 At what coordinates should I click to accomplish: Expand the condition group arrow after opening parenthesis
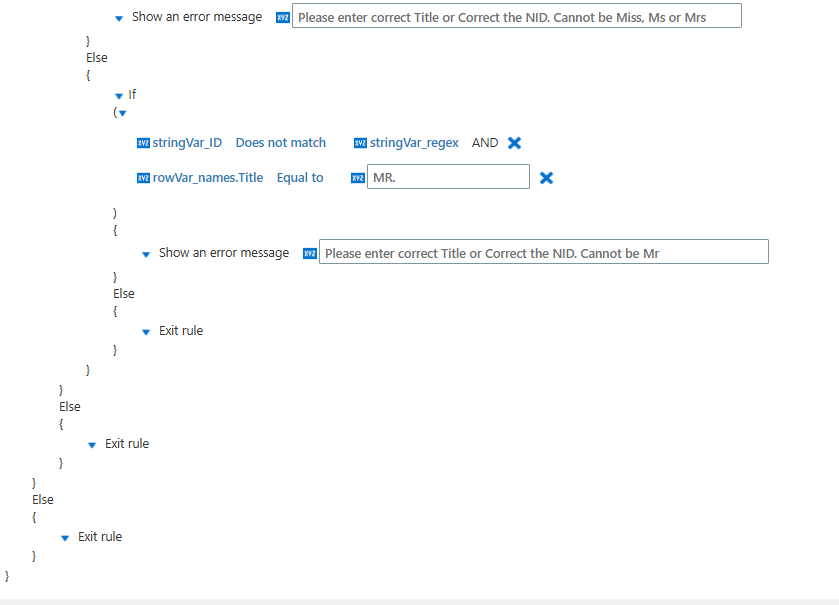click(x=123, y=113)
